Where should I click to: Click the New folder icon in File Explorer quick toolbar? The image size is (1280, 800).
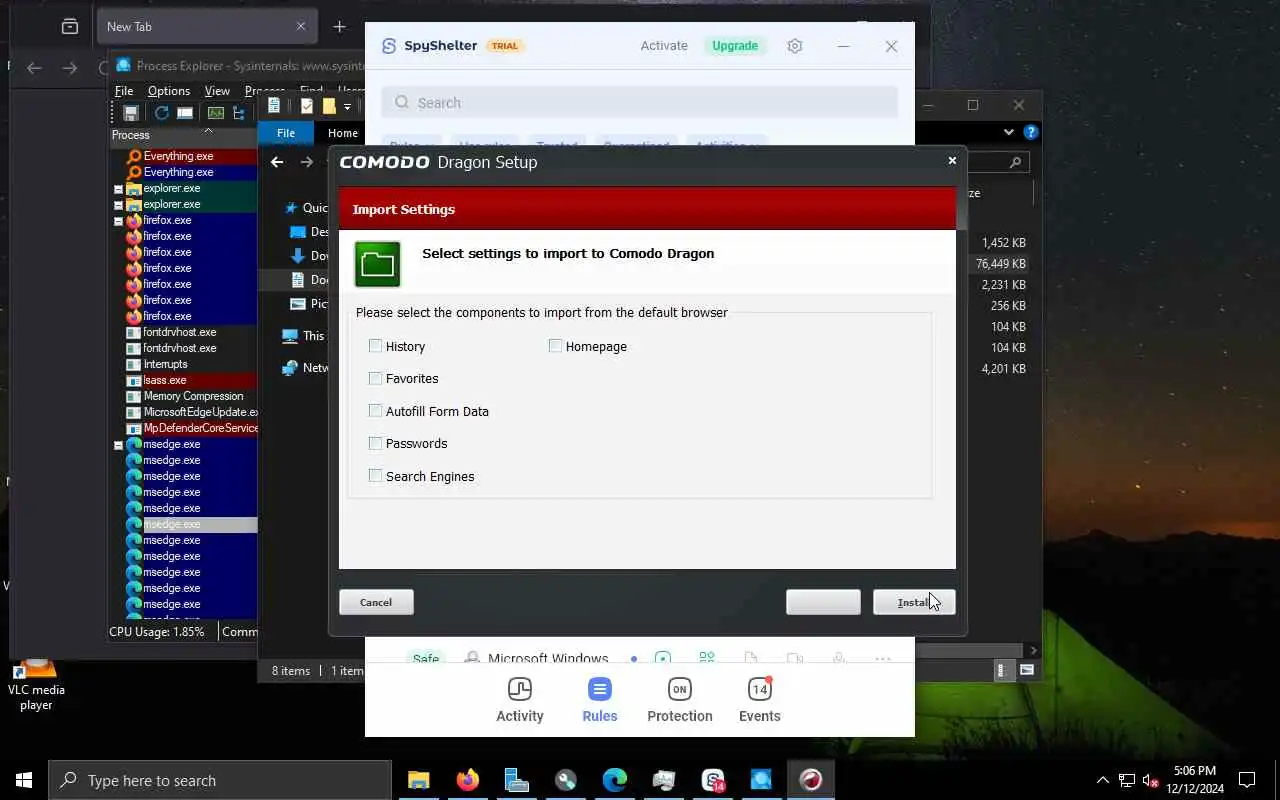pyautogui.click(x=329, y=106)
